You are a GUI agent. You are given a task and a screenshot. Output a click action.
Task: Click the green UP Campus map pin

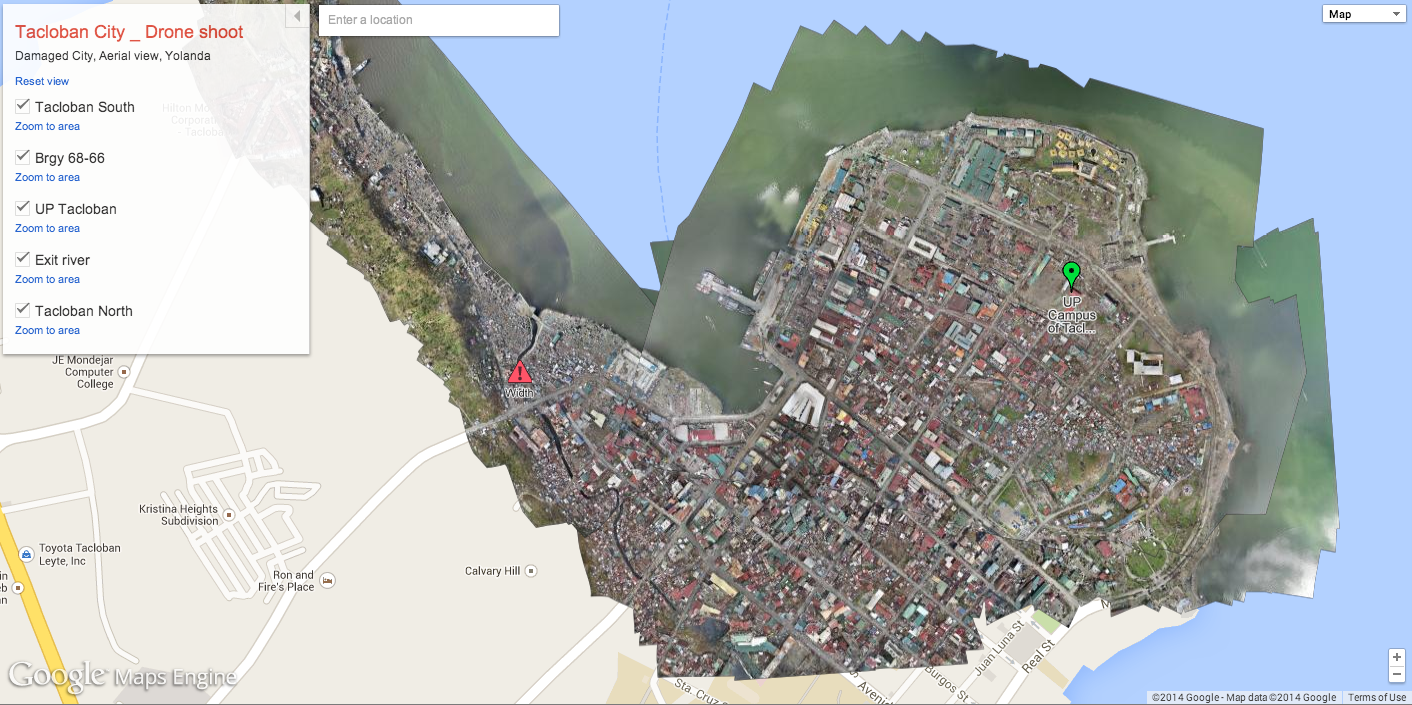coord(1071,273)
